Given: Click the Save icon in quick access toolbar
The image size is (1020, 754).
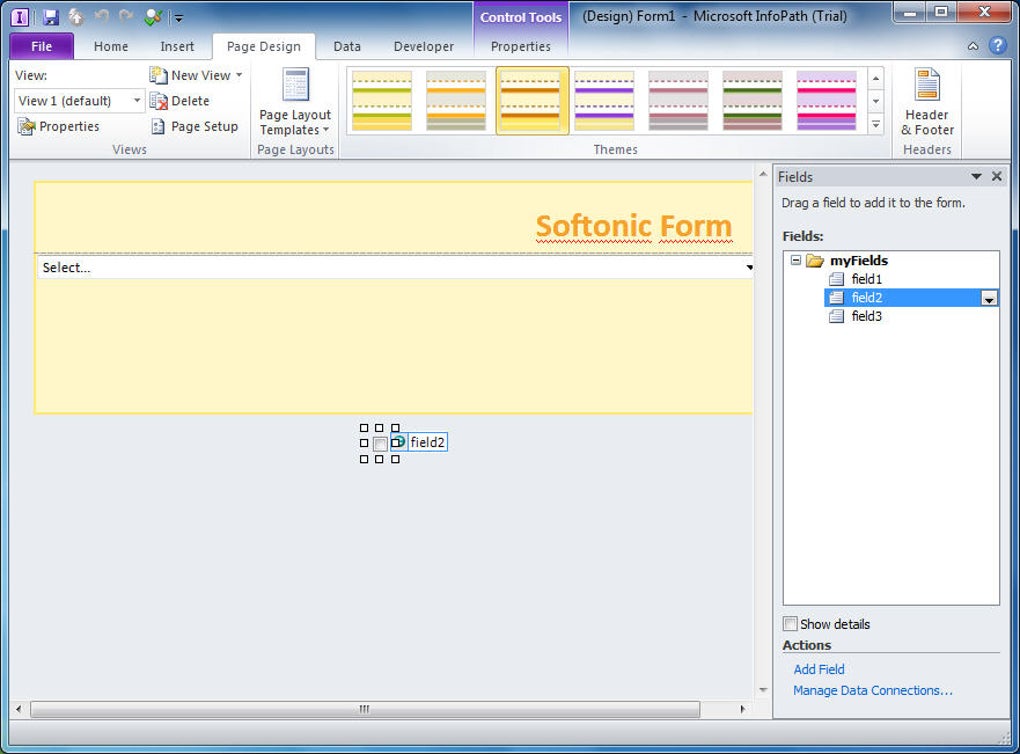Looking at the screenshot, I should 50,17.
